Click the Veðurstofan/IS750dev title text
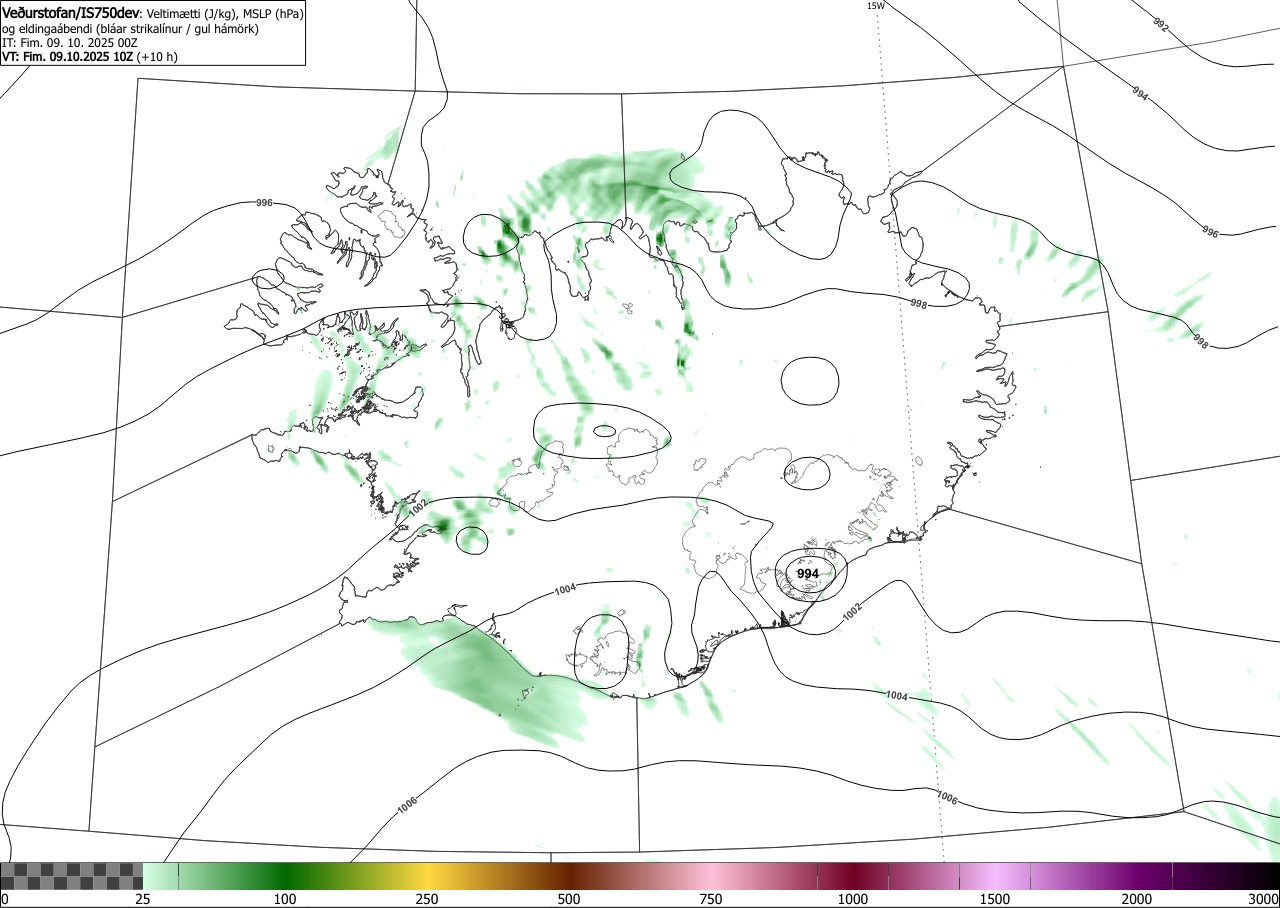Screen dimensions: 1280x908 [72, 14]
